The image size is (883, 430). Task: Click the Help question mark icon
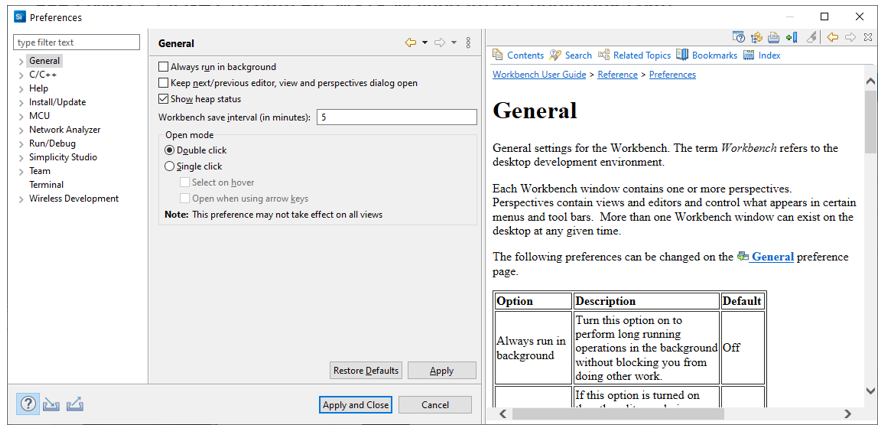(28, 404)
